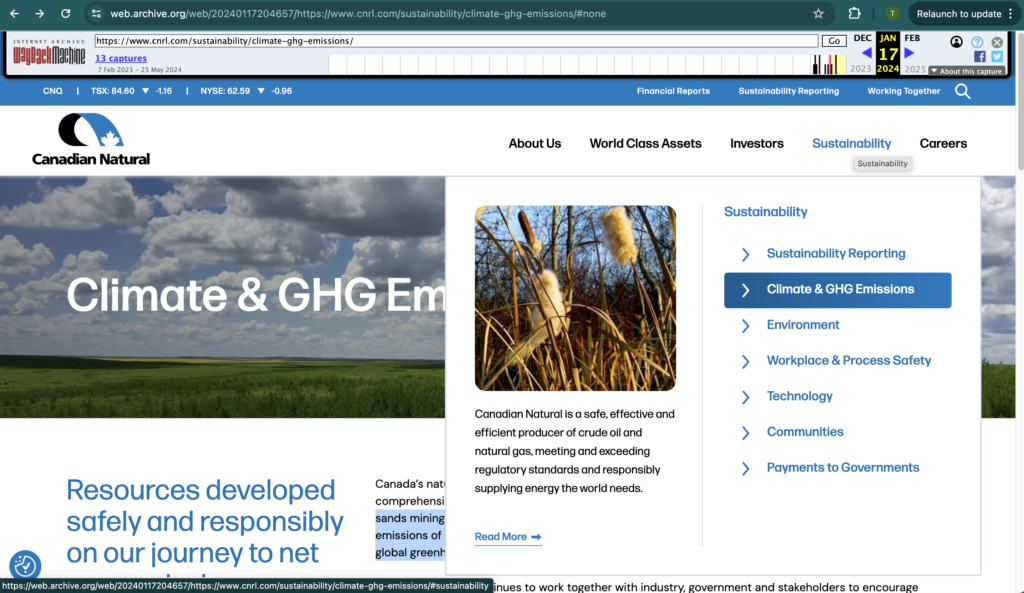Click the browser back arrow

pyautogui.click(x=14, y=14)
